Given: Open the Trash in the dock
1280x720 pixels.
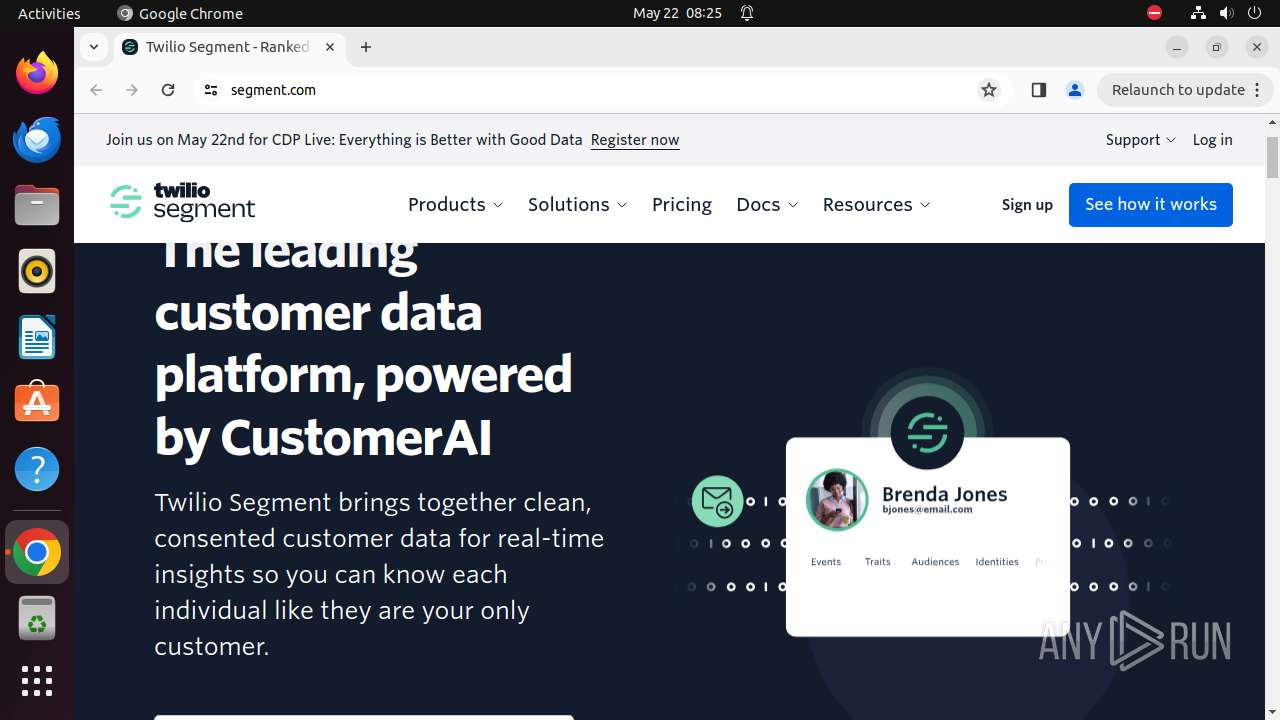Looking at the screenshot, I should (37, 618).
